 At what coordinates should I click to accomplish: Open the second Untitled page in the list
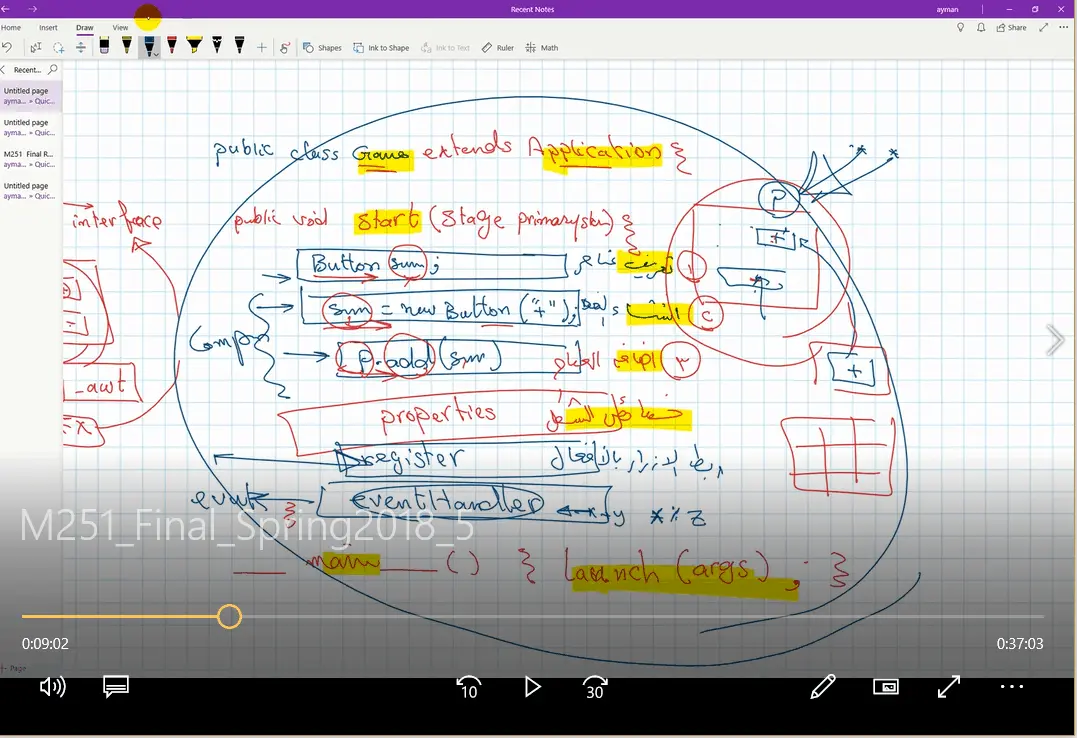click(31, 127)
